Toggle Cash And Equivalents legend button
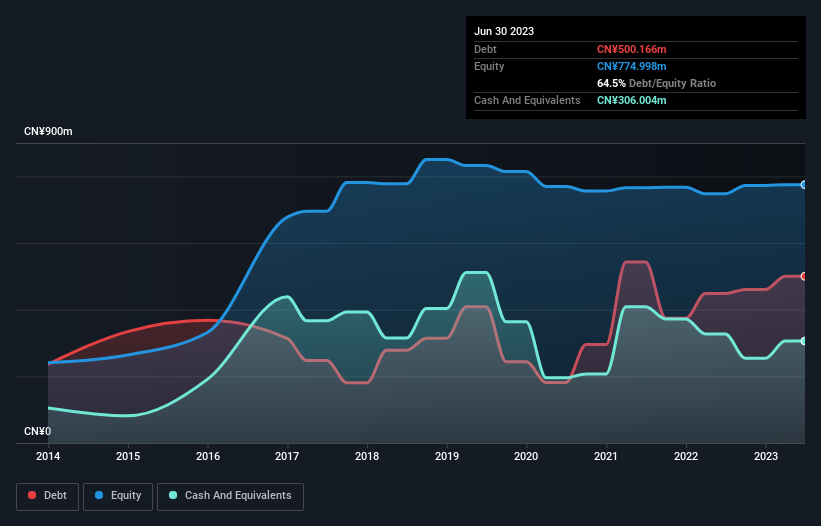The image size is (821, 526). point(230,496)
